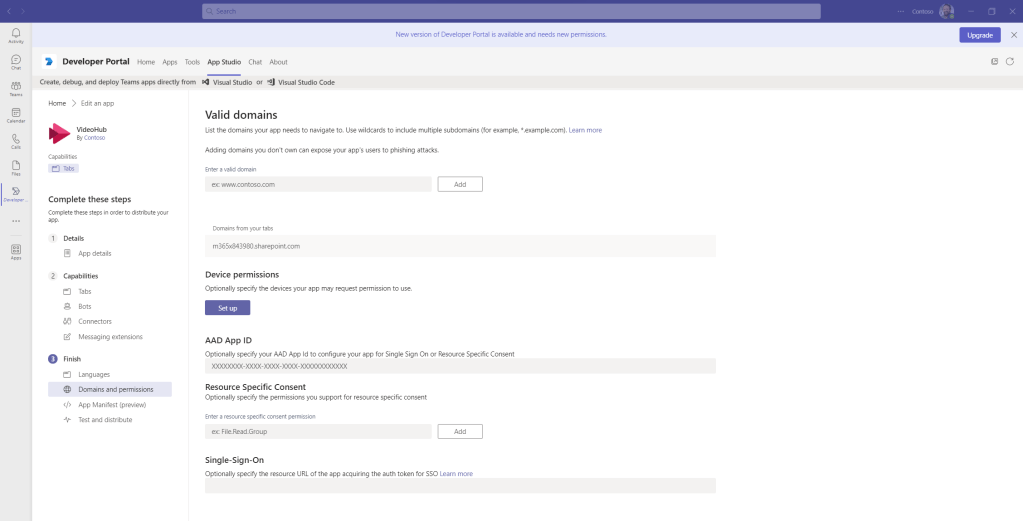Open the Apps store icon in the sidebar

point(16,250)
